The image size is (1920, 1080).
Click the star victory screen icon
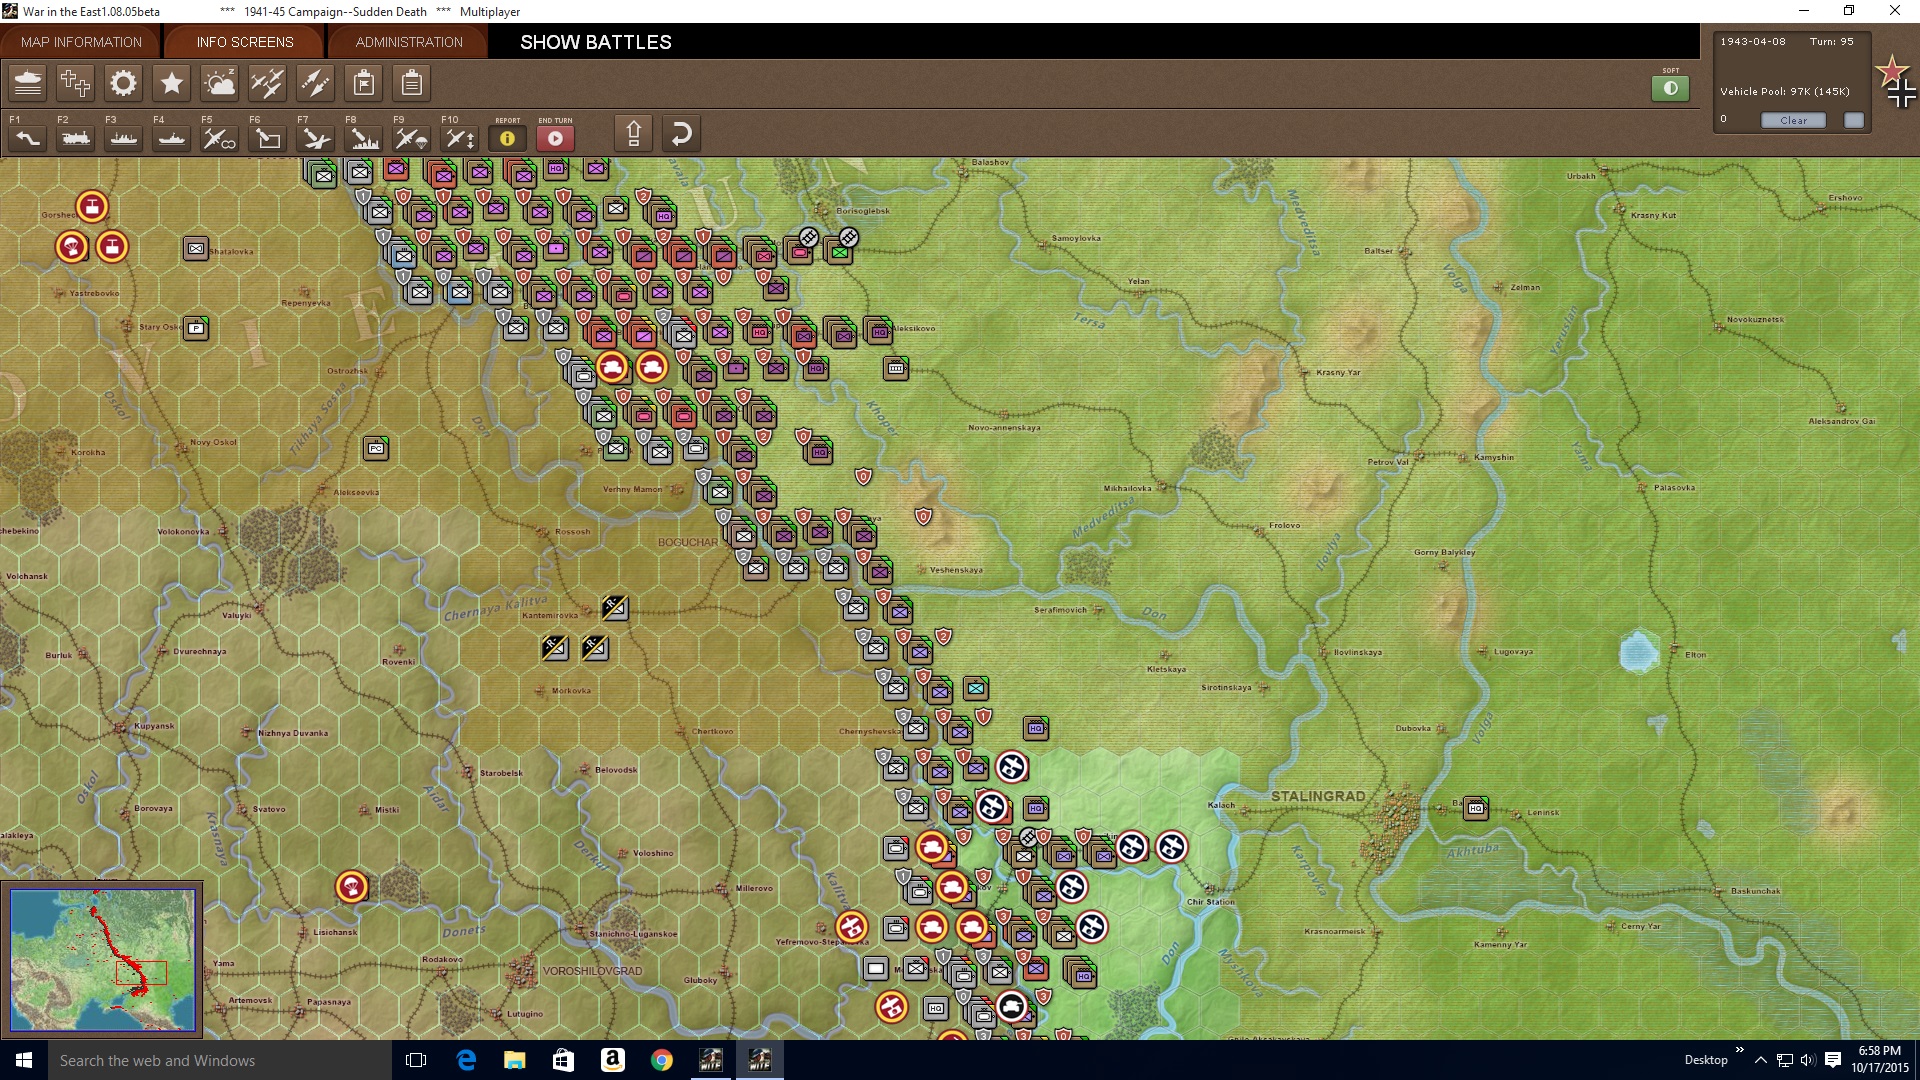tap(172, 83)
